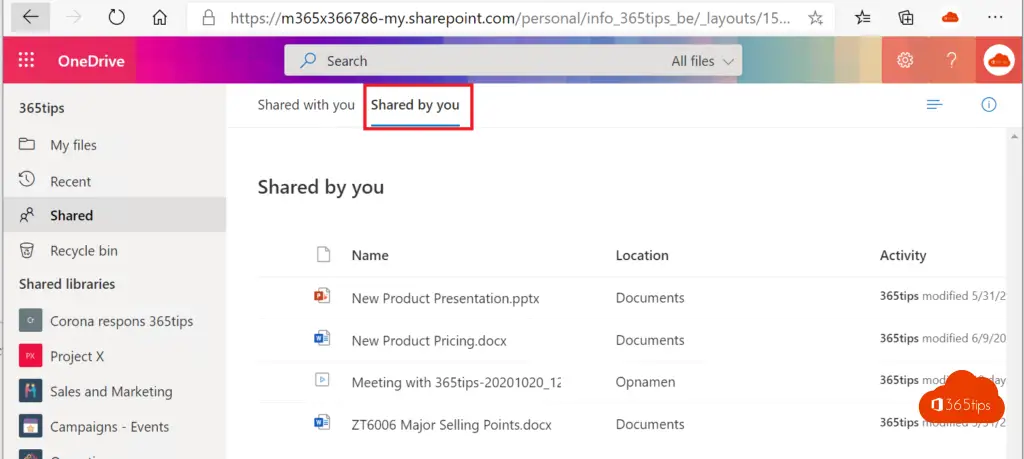
Task: Click the Opnamen location cell
Action: tap(645, 383)
